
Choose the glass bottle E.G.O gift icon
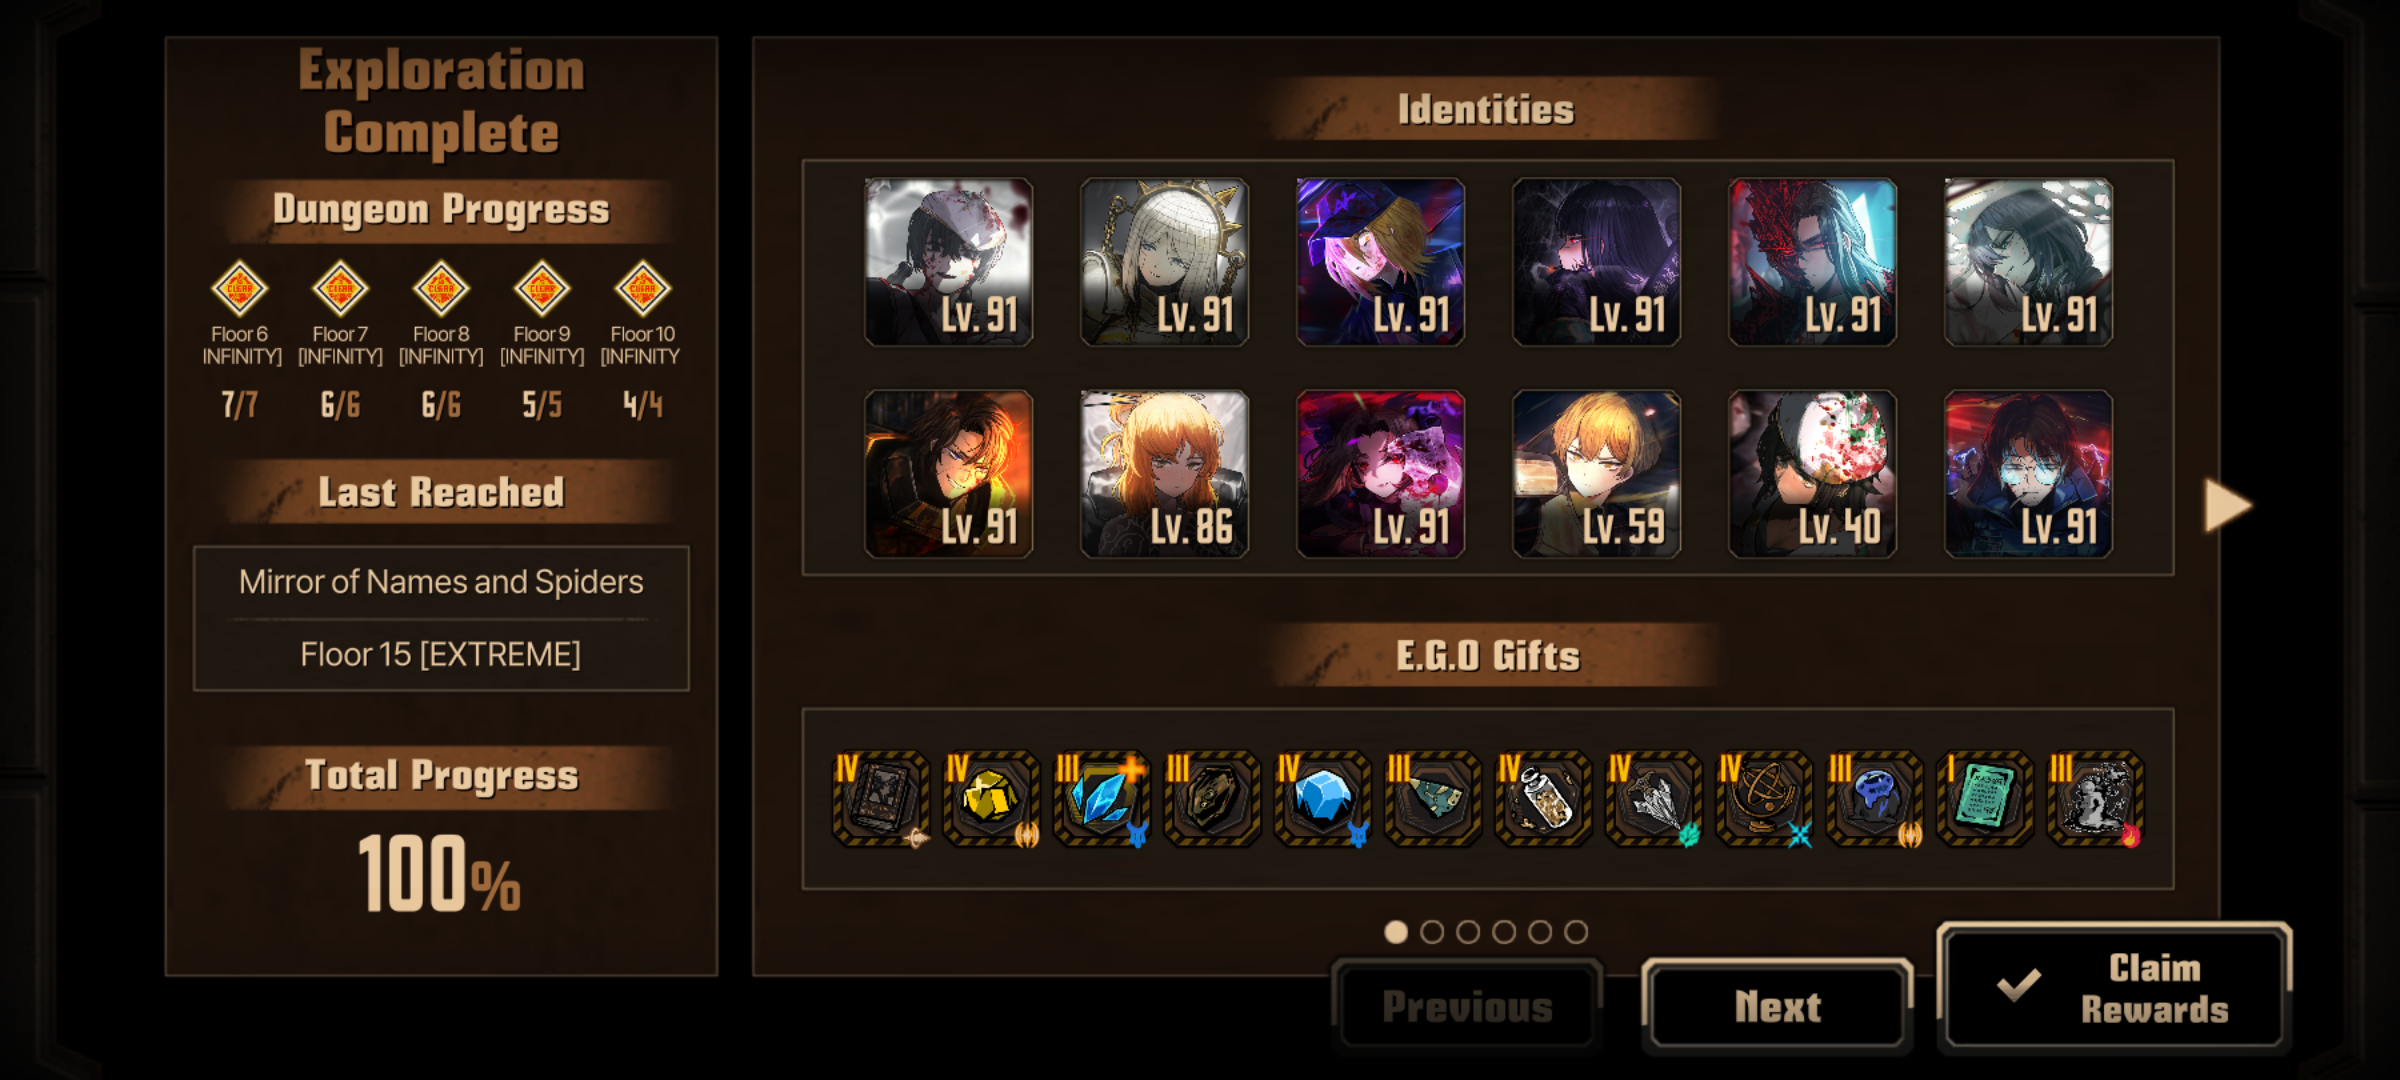1542,799
